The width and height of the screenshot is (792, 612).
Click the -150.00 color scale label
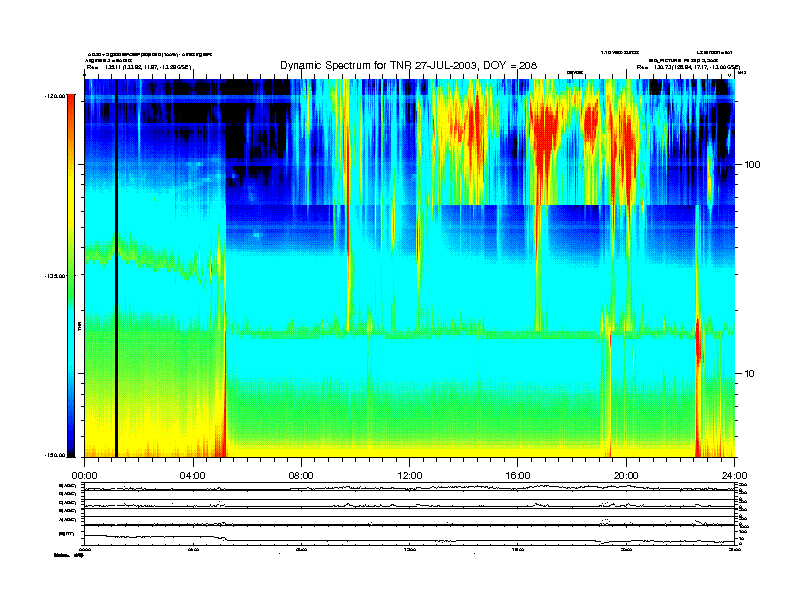pos(55,455)
